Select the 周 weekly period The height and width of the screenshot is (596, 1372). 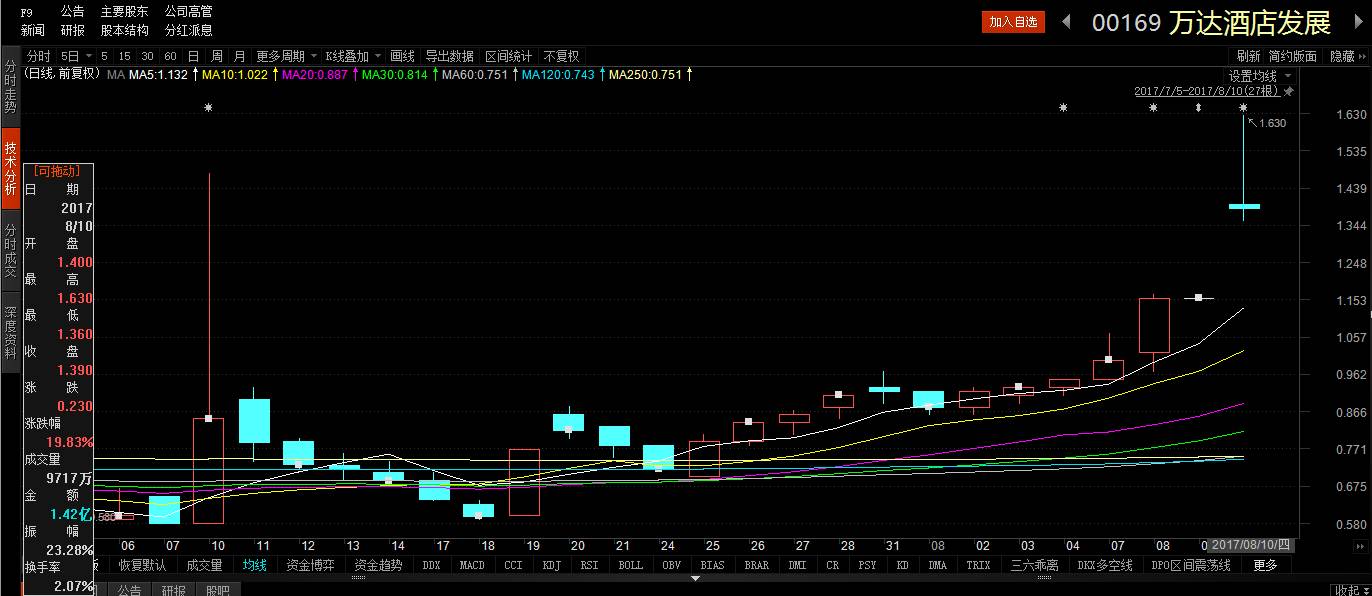click(217, 56)
